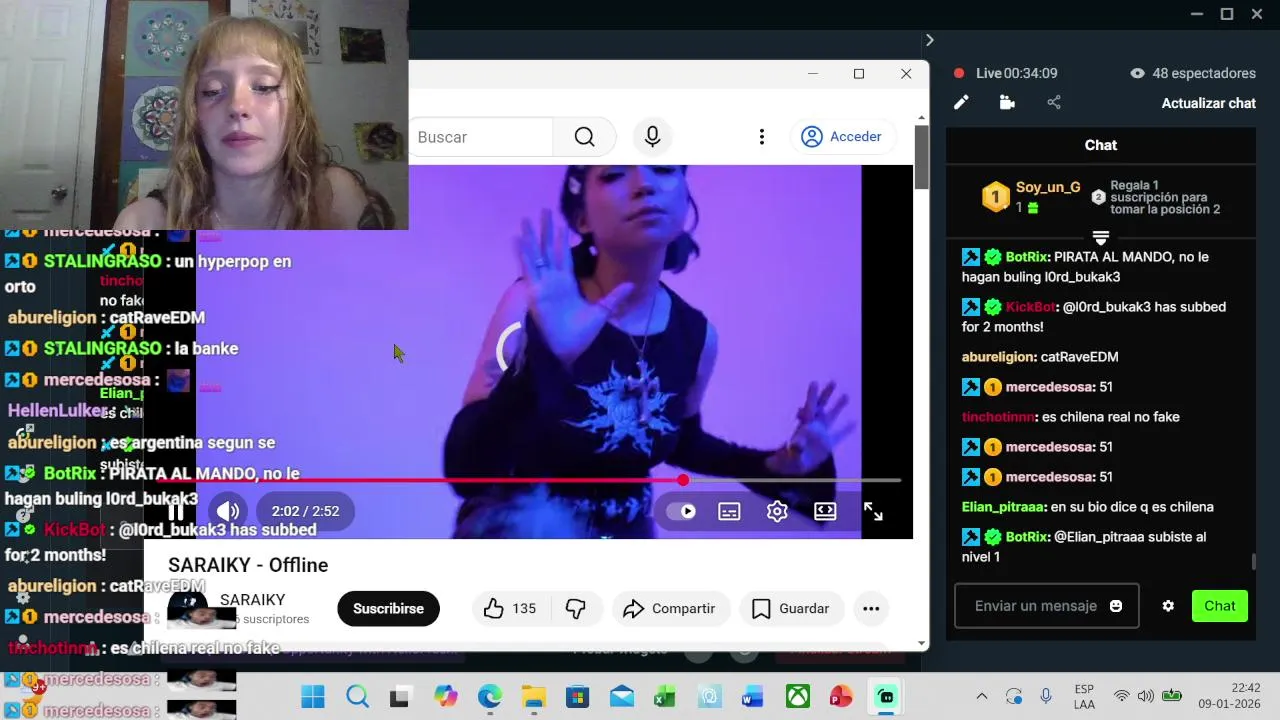This screenshot has width=1280, height=720.
Task: Click abureligion username in chat panel
Action: pos(998,357)
